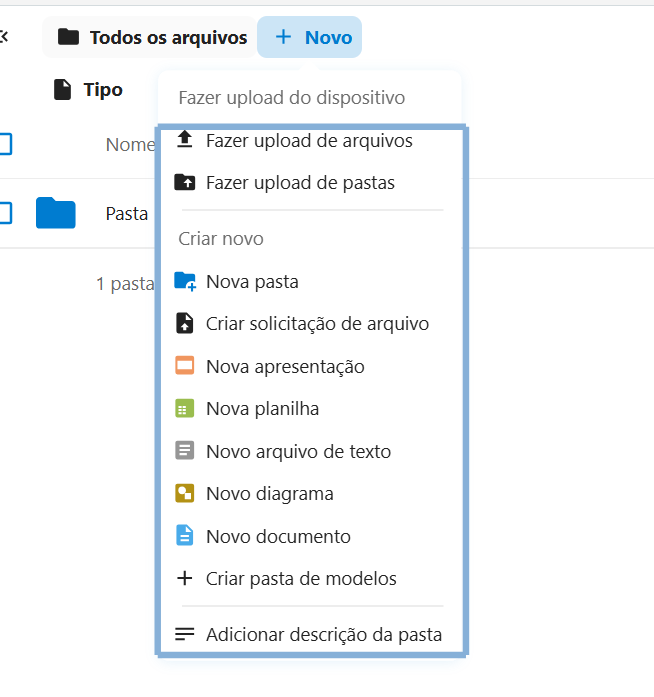This screenshot has width=654, height=697.
Task: Click the blue Nova pasta folder icon
Action: (185, 281)
